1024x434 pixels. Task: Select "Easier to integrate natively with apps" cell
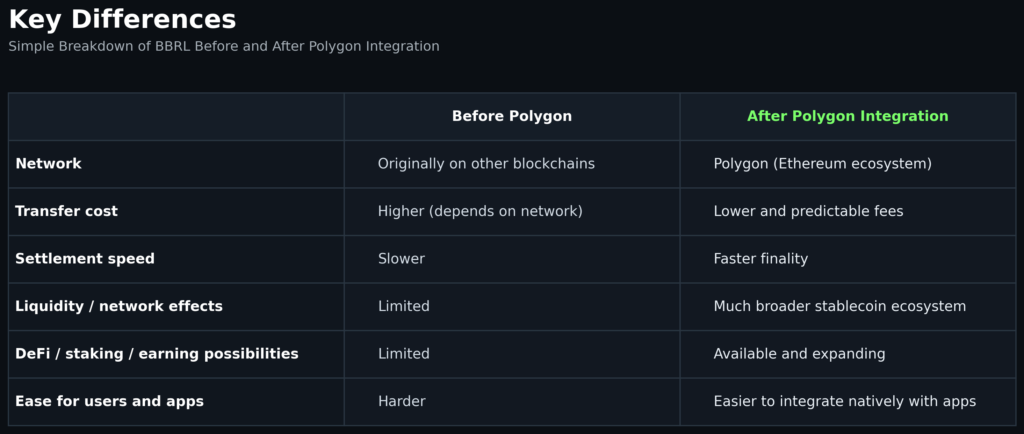pos(845,401)
